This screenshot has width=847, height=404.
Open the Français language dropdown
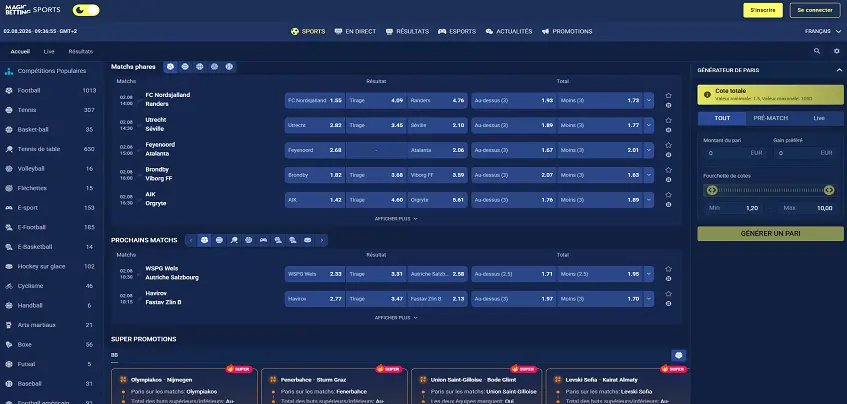(x=823, y=31)
